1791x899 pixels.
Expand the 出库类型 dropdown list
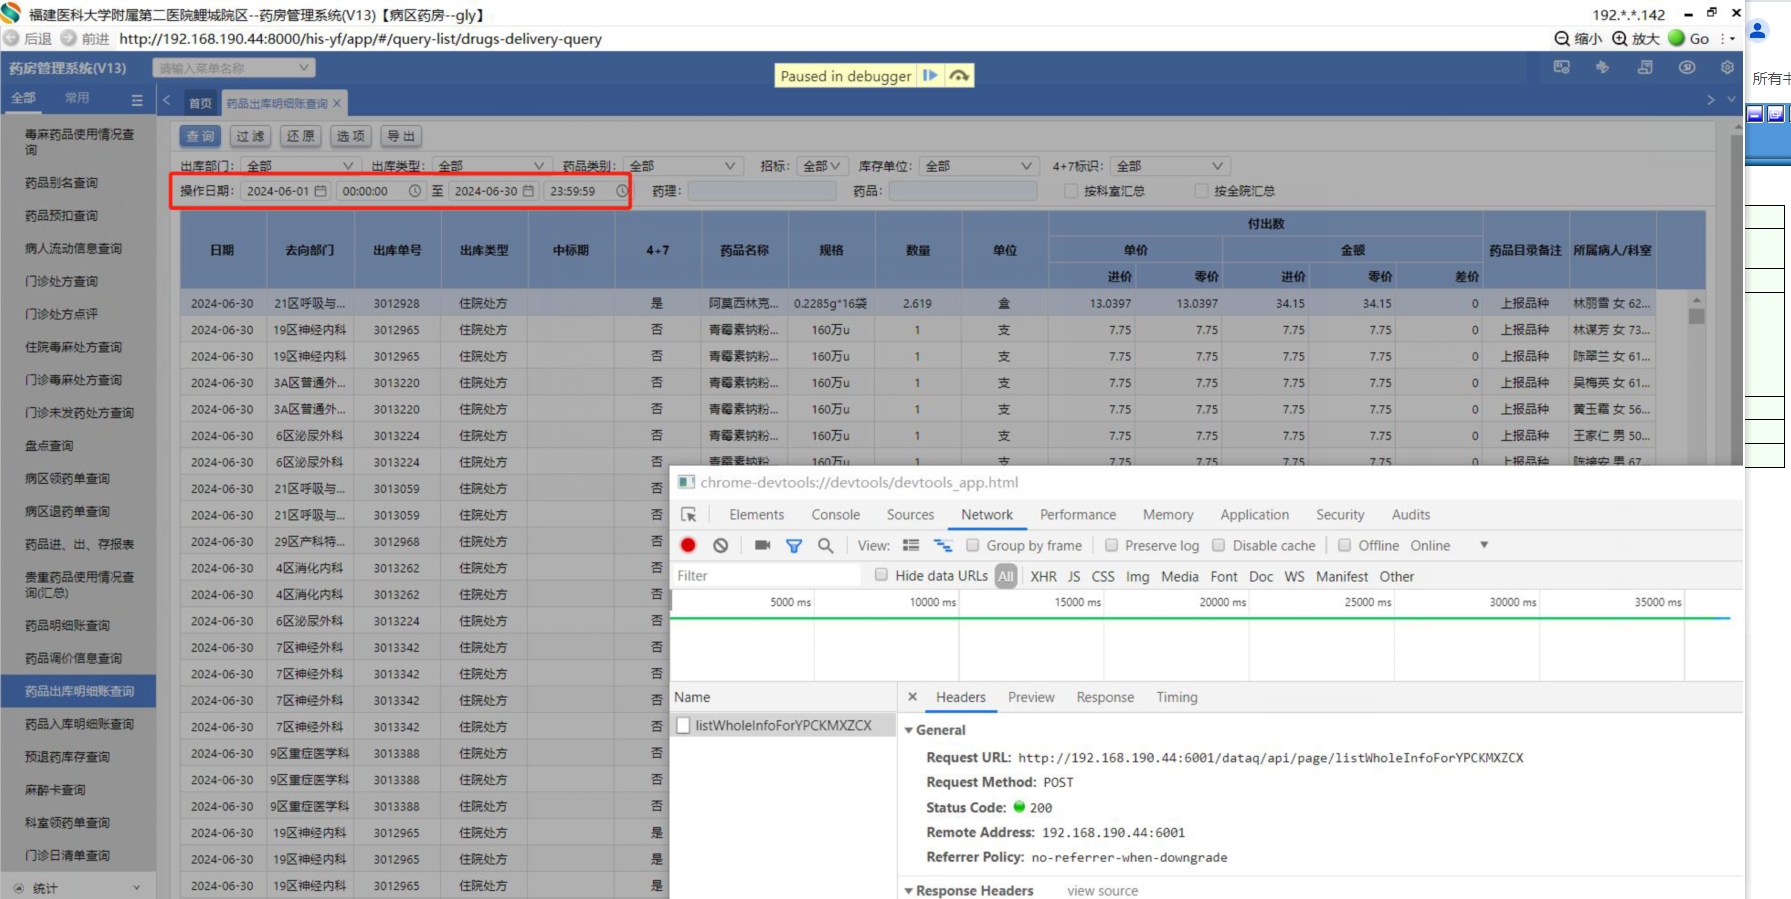click(490, 166)
